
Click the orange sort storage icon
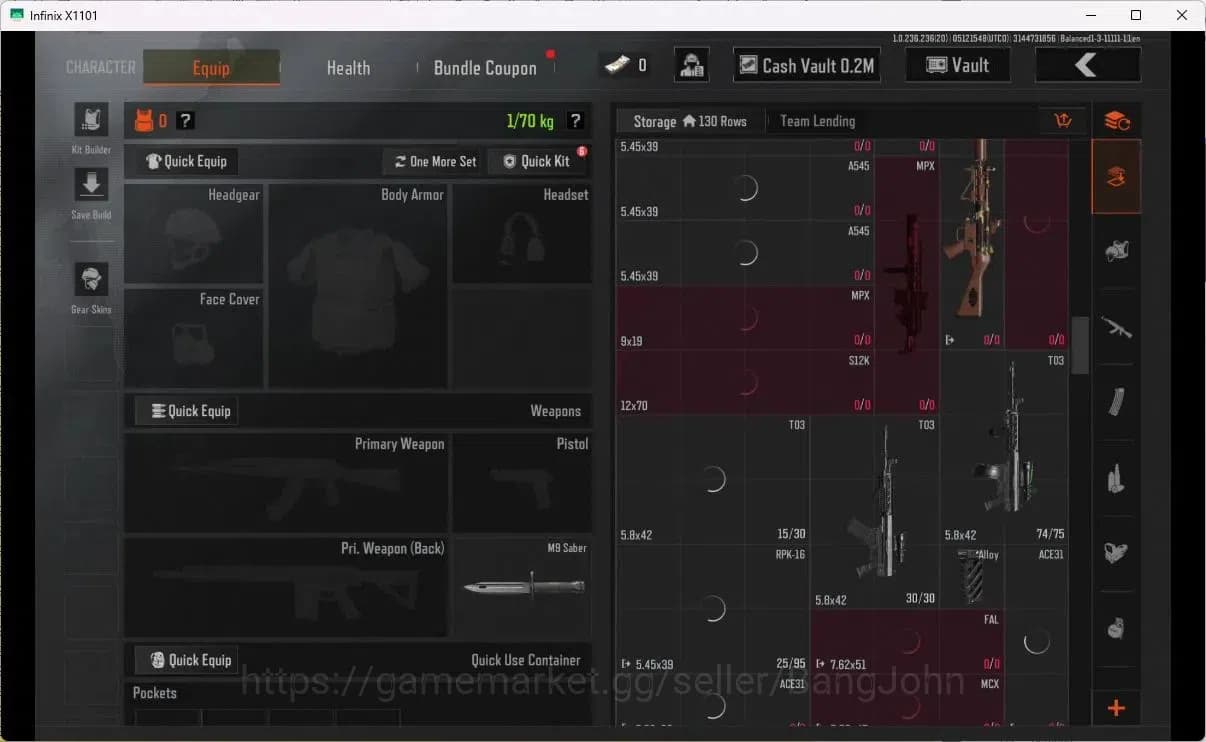click(1063, 121)
